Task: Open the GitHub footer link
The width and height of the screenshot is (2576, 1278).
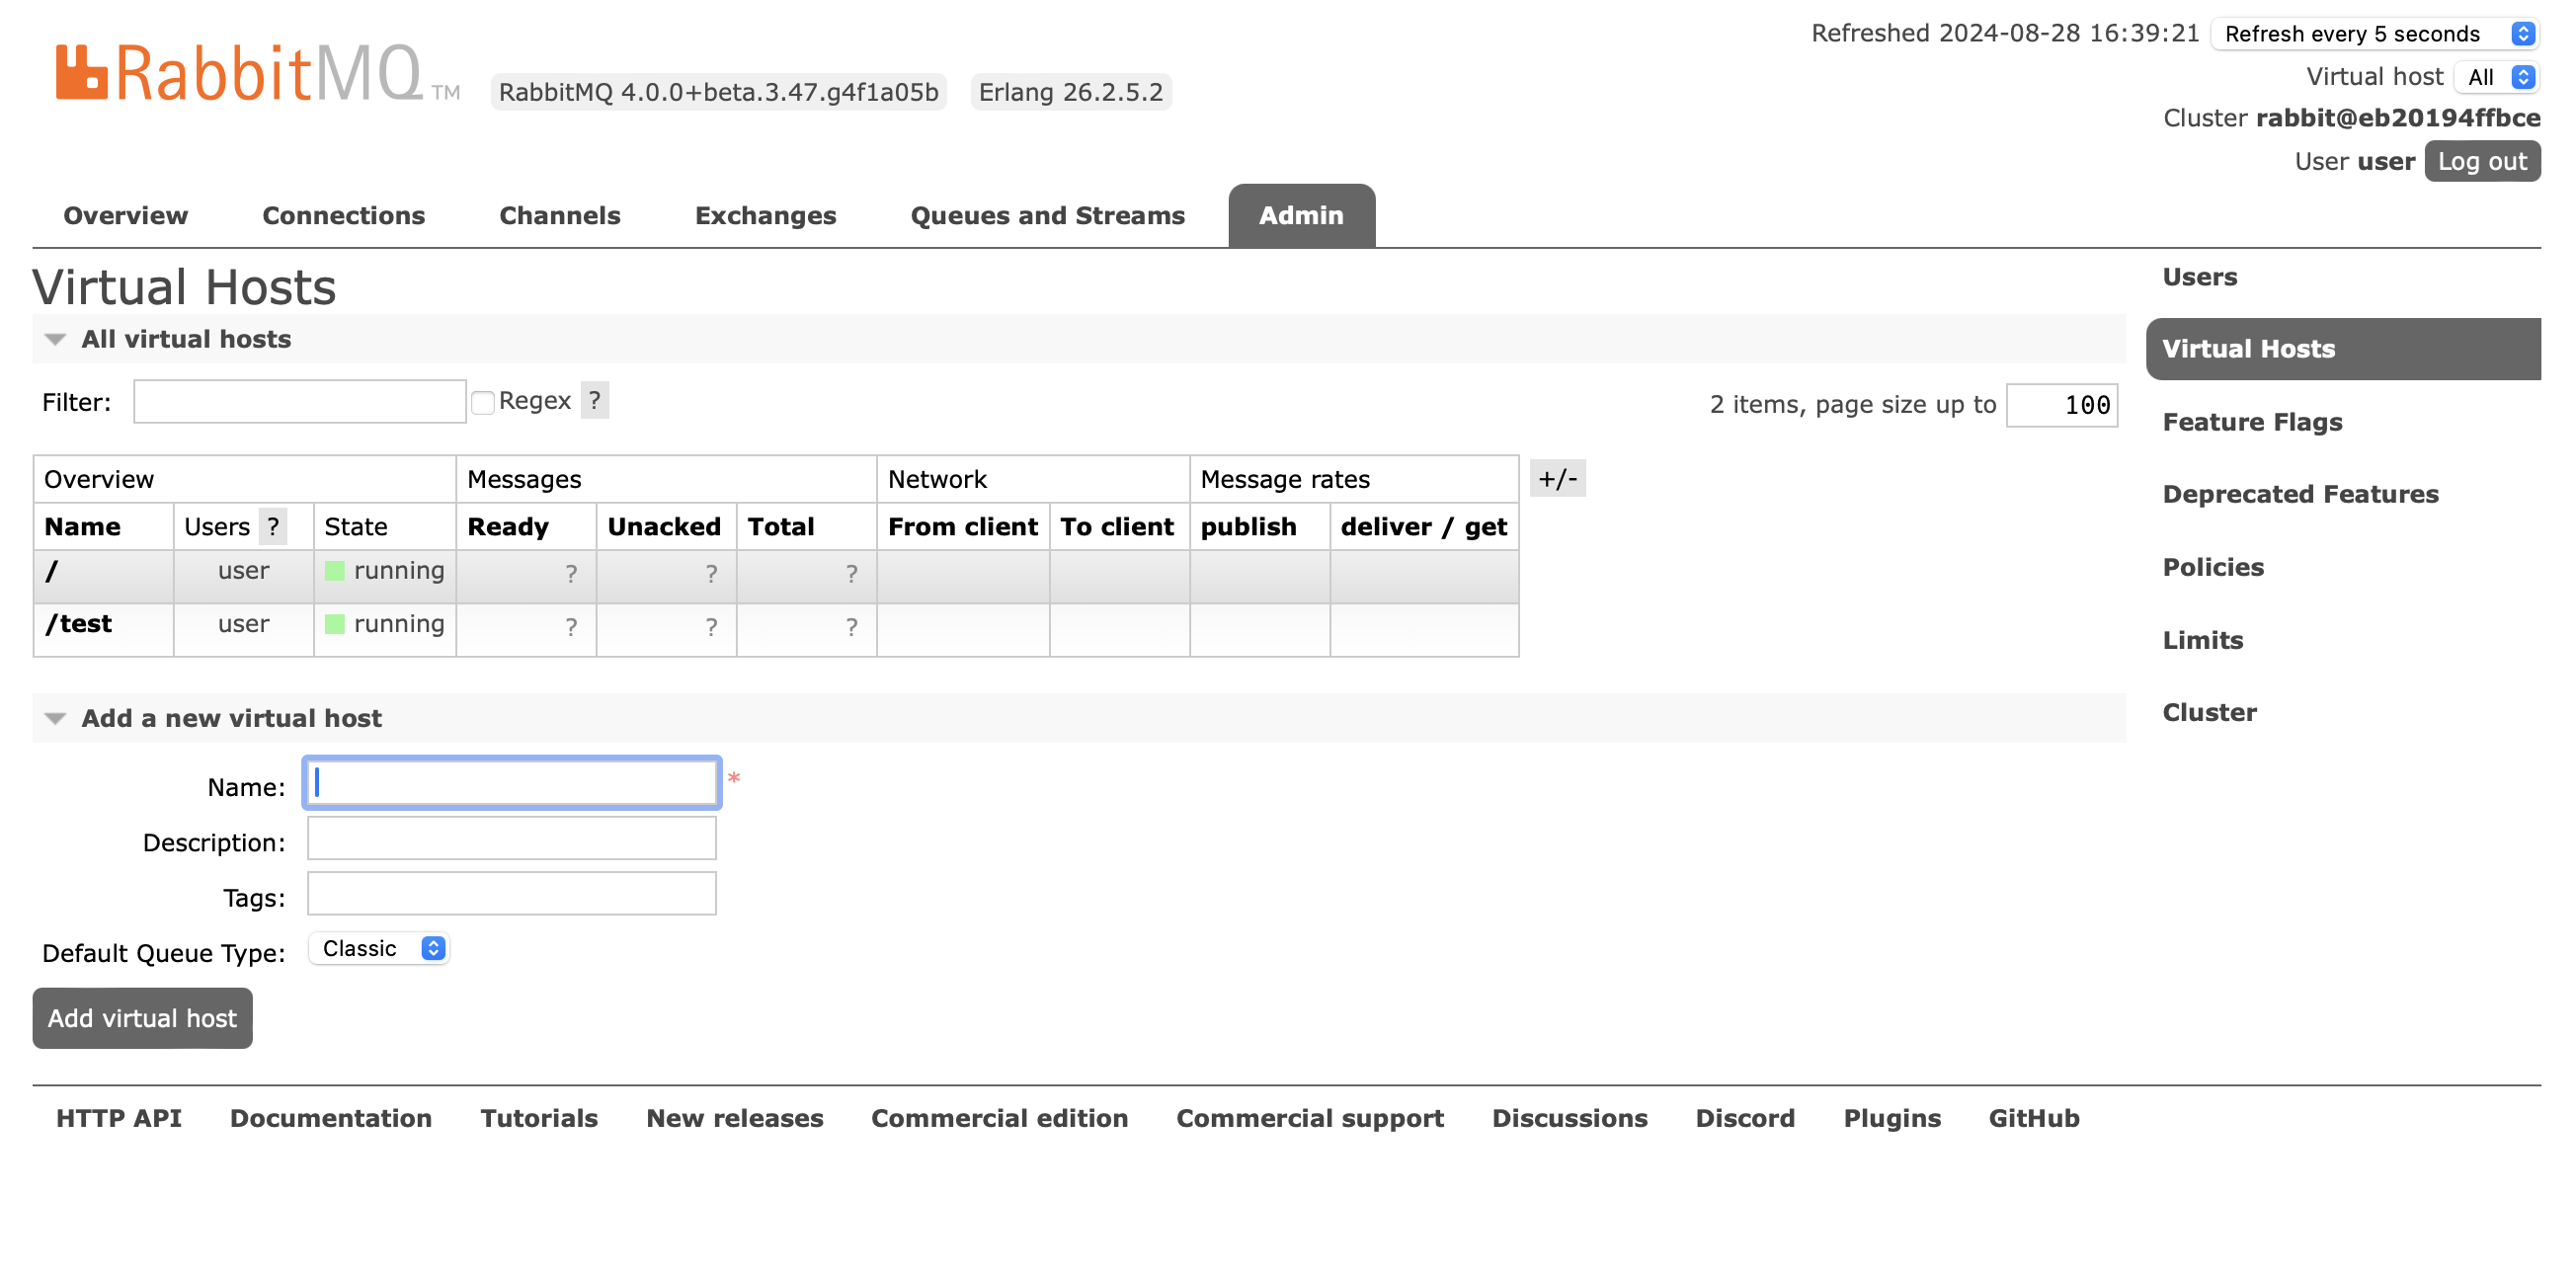Action: [2034, 1118]
